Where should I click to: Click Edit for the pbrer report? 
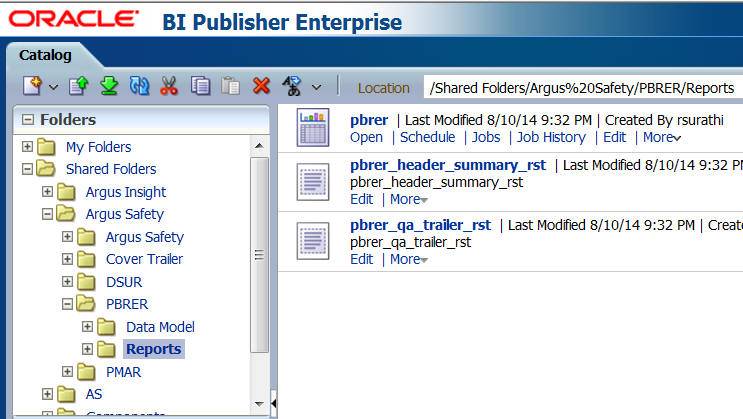click(614, 137)
